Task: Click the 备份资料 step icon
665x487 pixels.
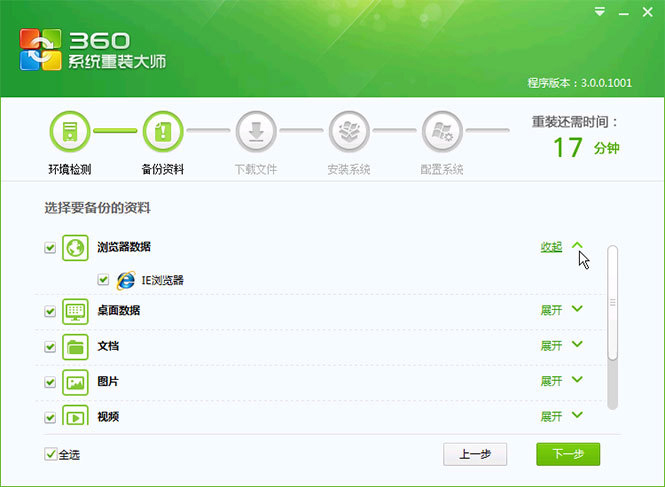Action: 163,130
